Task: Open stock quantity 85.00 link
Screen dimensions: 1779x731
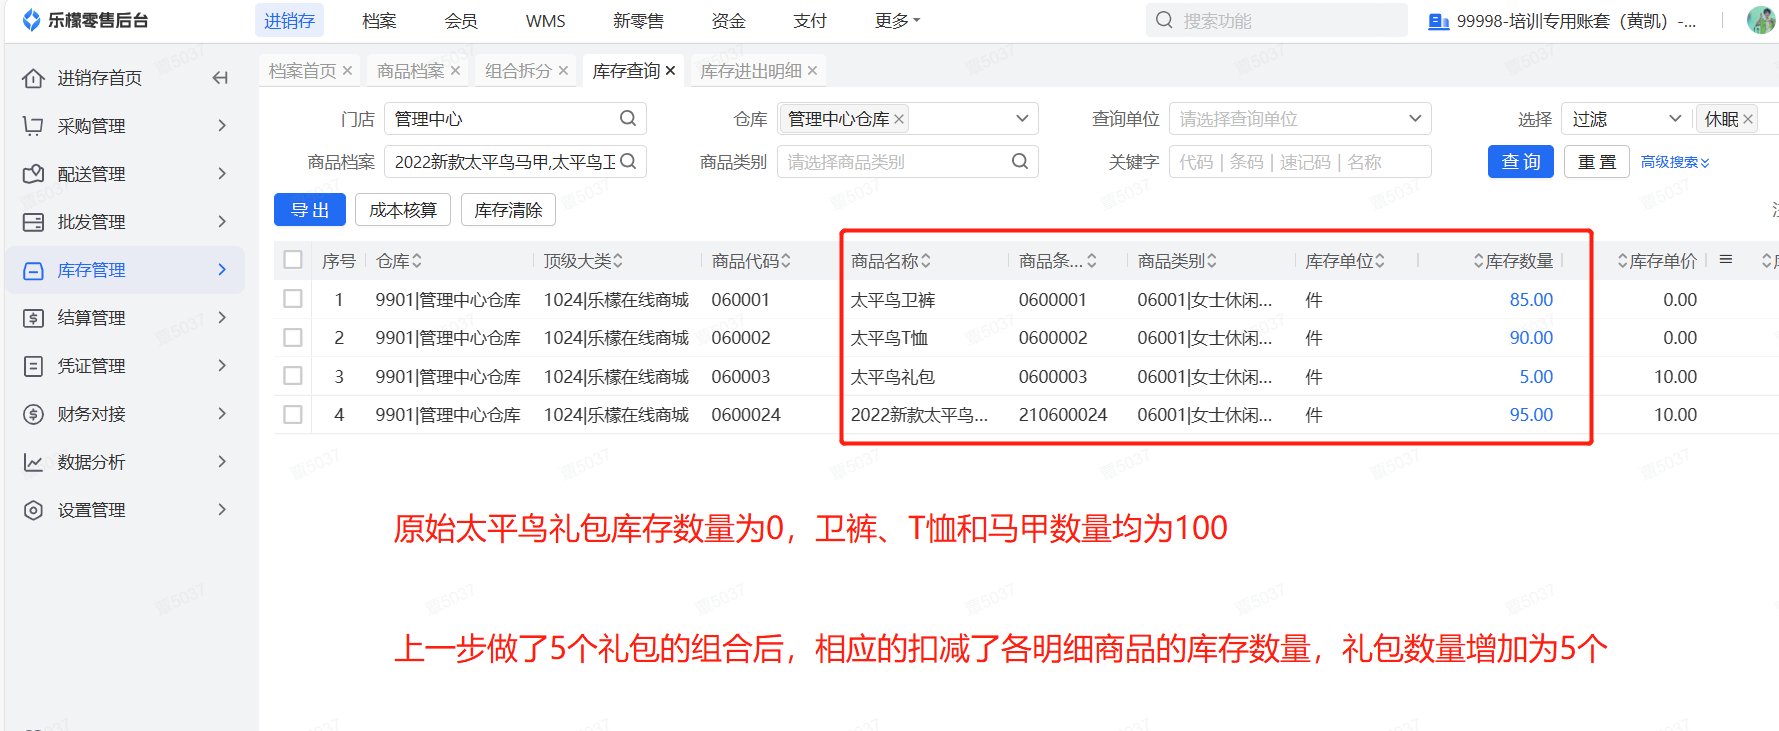Action: (1531, 300)
